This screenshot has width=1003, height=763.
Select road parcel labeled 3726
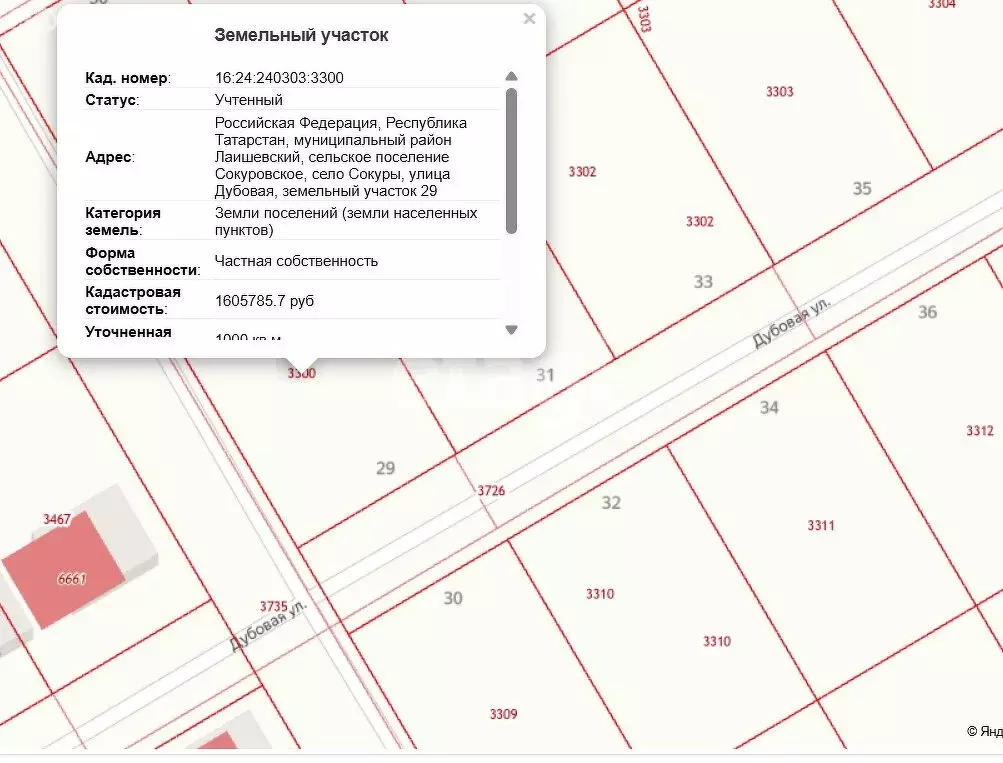click(490, 490)
